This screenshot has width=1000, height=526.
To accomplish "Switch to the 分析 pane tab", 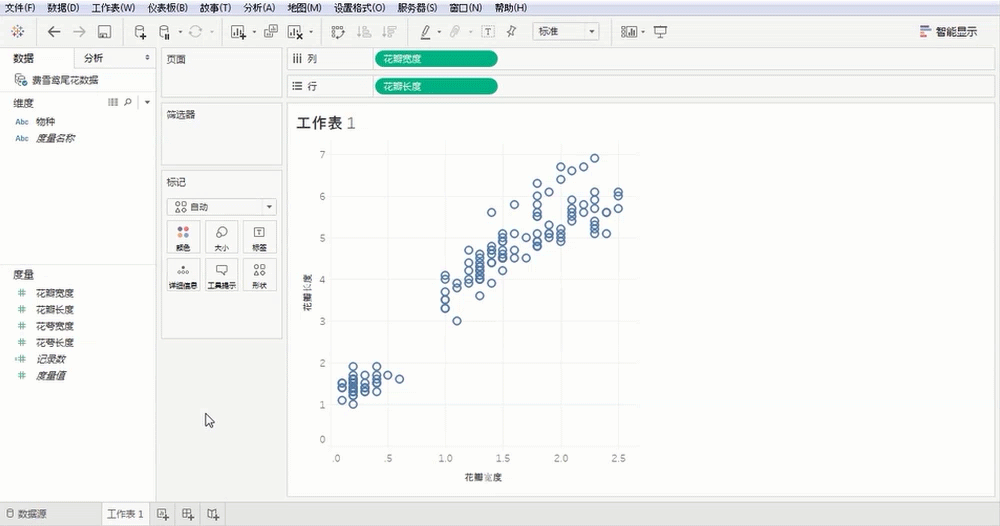I will tap(93, 58).
